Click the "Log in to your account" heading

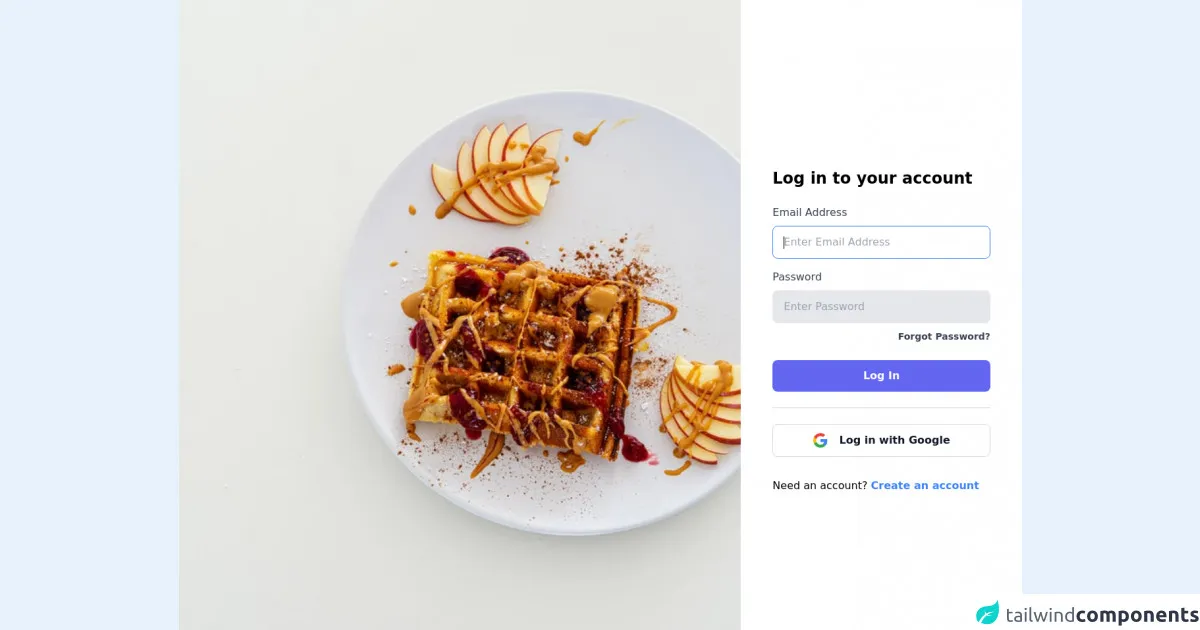point(872,178)
